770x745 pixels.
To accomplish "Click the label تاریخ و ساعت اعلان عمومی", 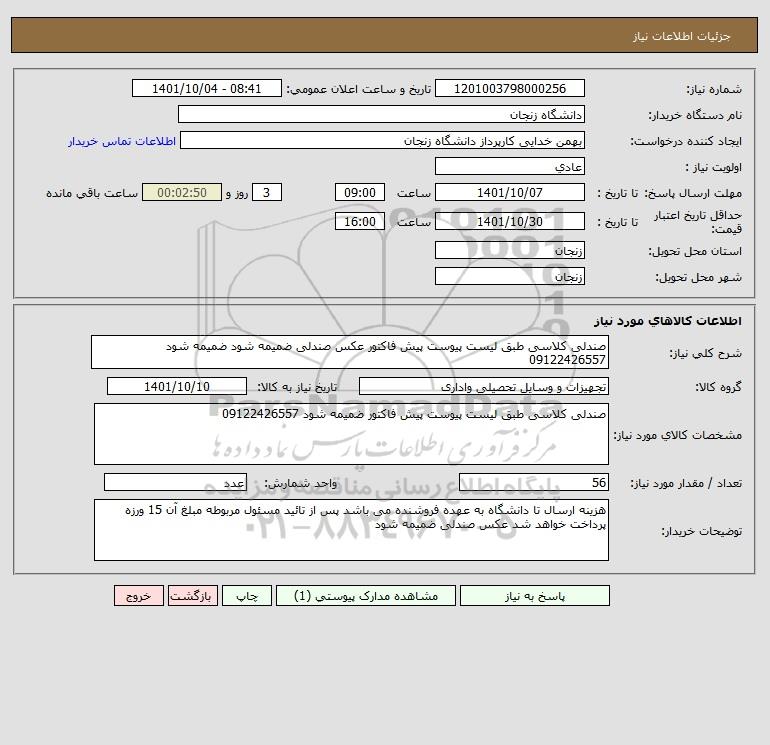I will (358, 89).
